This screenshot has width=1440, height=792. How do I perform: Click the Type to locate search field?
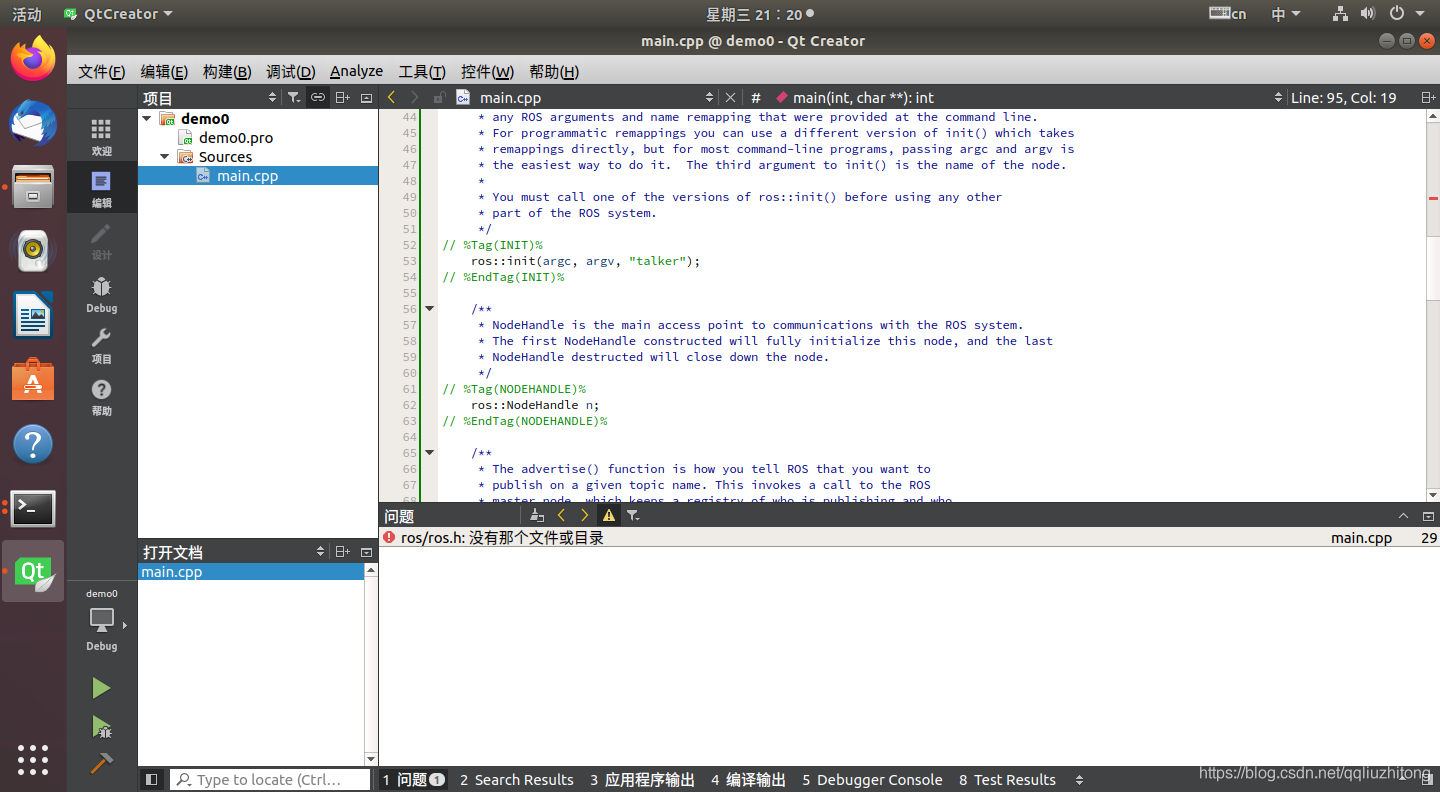(x=270, y=780)
